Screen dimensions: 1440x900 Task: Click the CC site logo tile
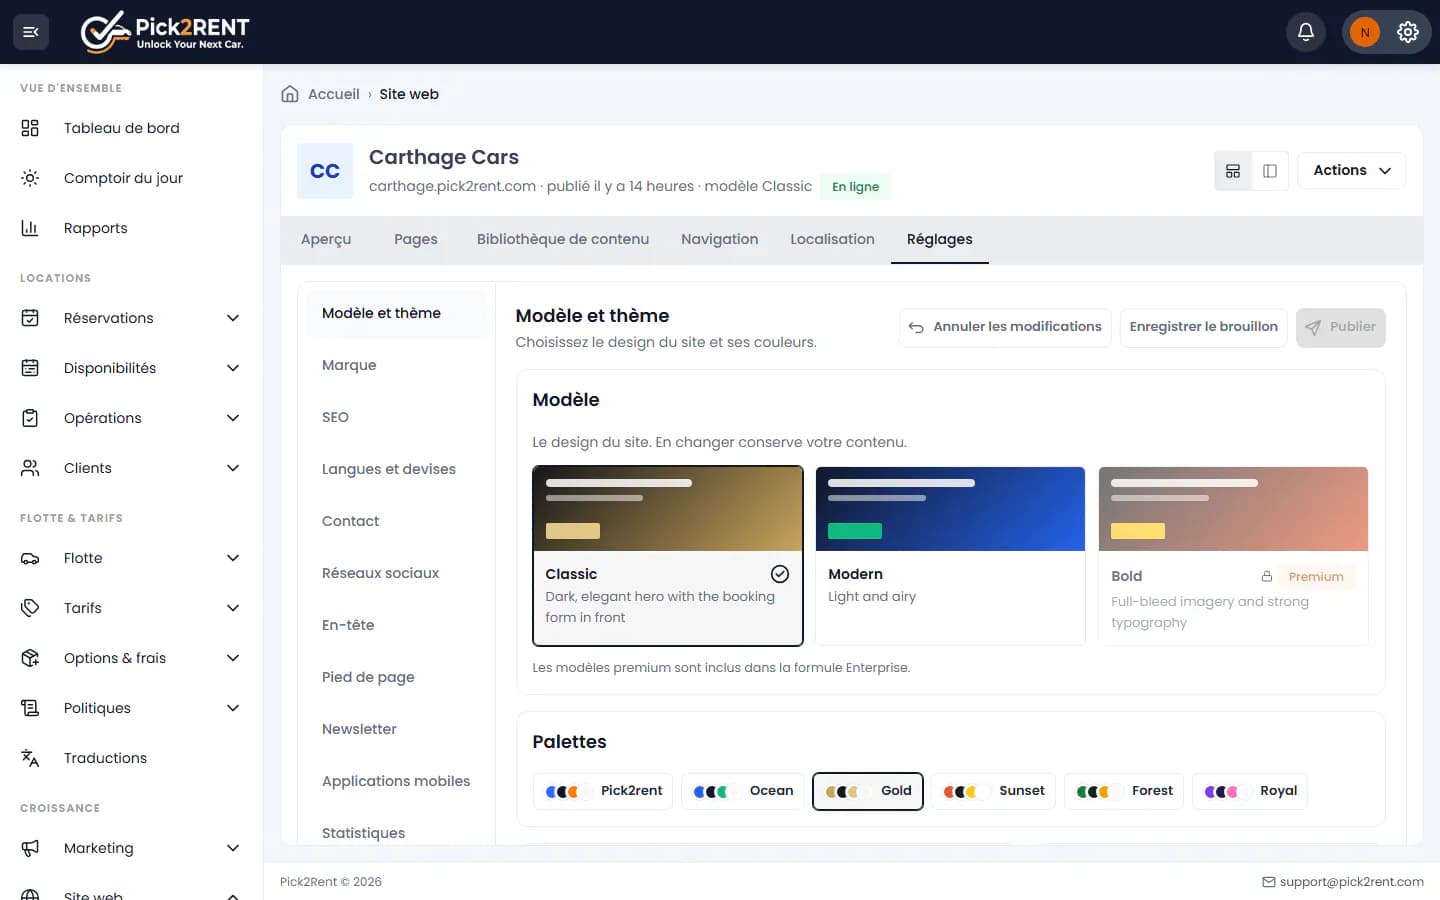pos(325,171)
